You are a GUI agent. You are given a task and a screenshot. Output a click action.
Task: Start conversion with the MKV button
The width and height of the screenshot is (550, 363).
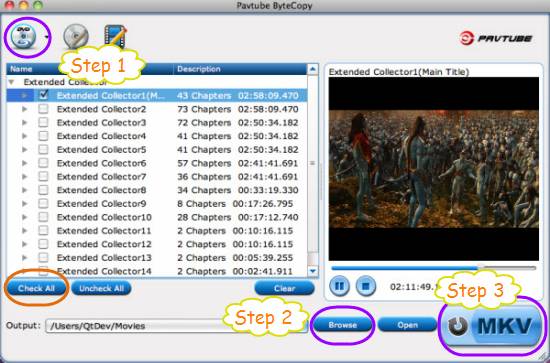(492, 326)
